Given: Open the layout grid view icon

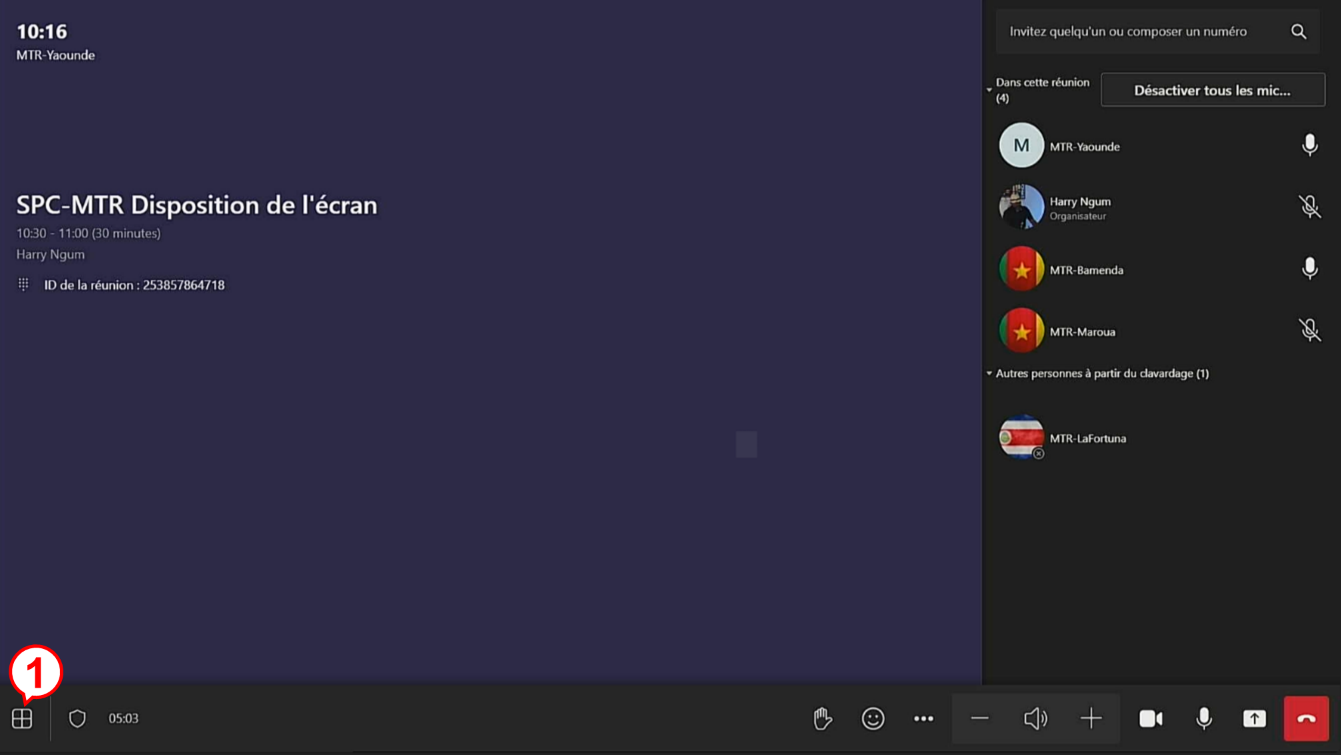Looking at the screenshot, I should (x=22, y=718).
